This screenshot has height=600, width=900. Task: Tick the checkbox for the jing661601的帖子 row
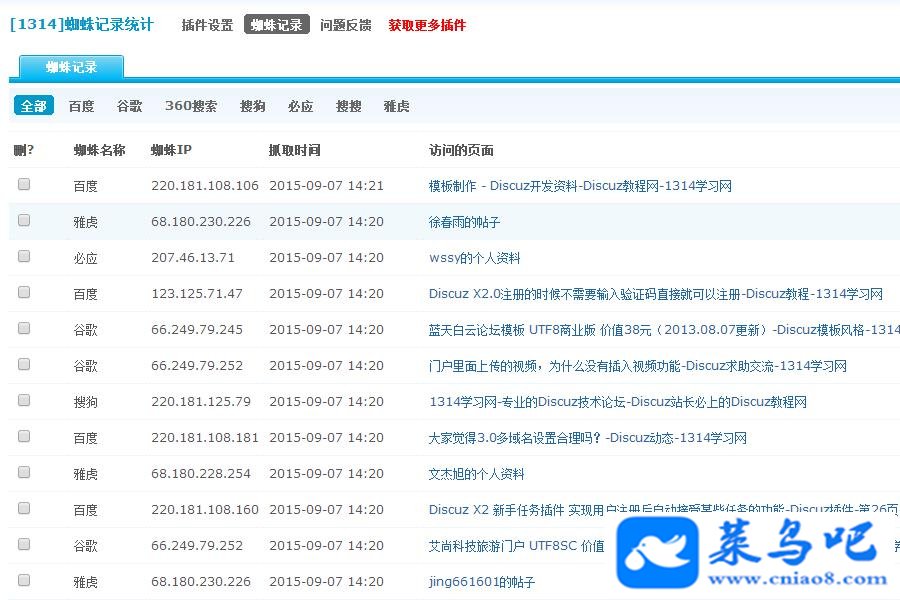point(24,580)
